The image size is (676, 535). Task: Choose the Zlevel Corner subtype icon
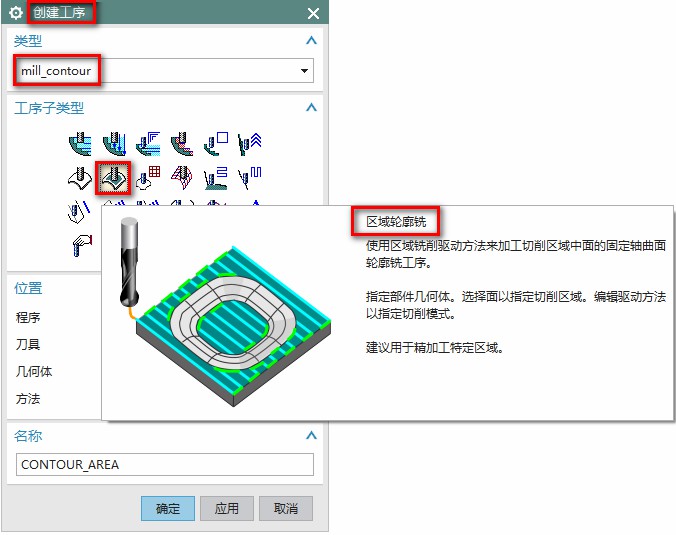pyautogui.click(x=250, y=144)
